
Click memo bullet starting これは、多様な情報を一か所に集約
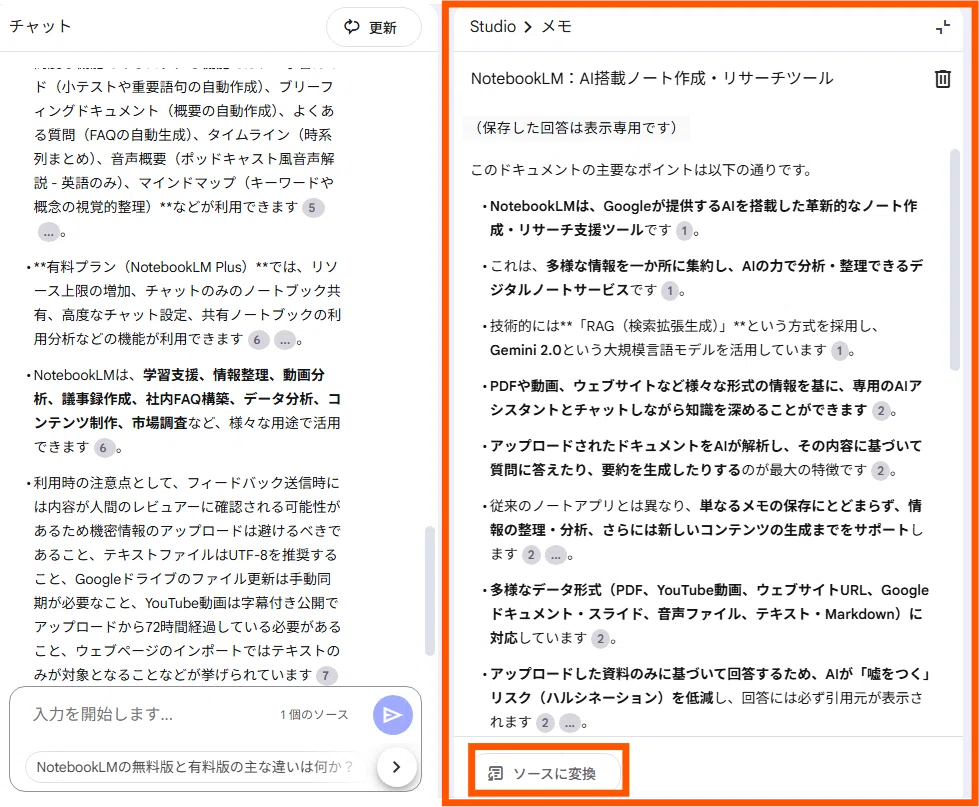702,278
